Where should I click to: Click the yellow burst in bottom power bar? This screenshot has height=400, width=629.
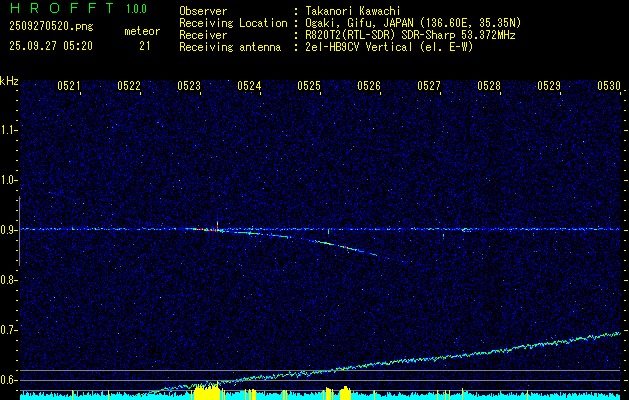[x=204, y=390]
